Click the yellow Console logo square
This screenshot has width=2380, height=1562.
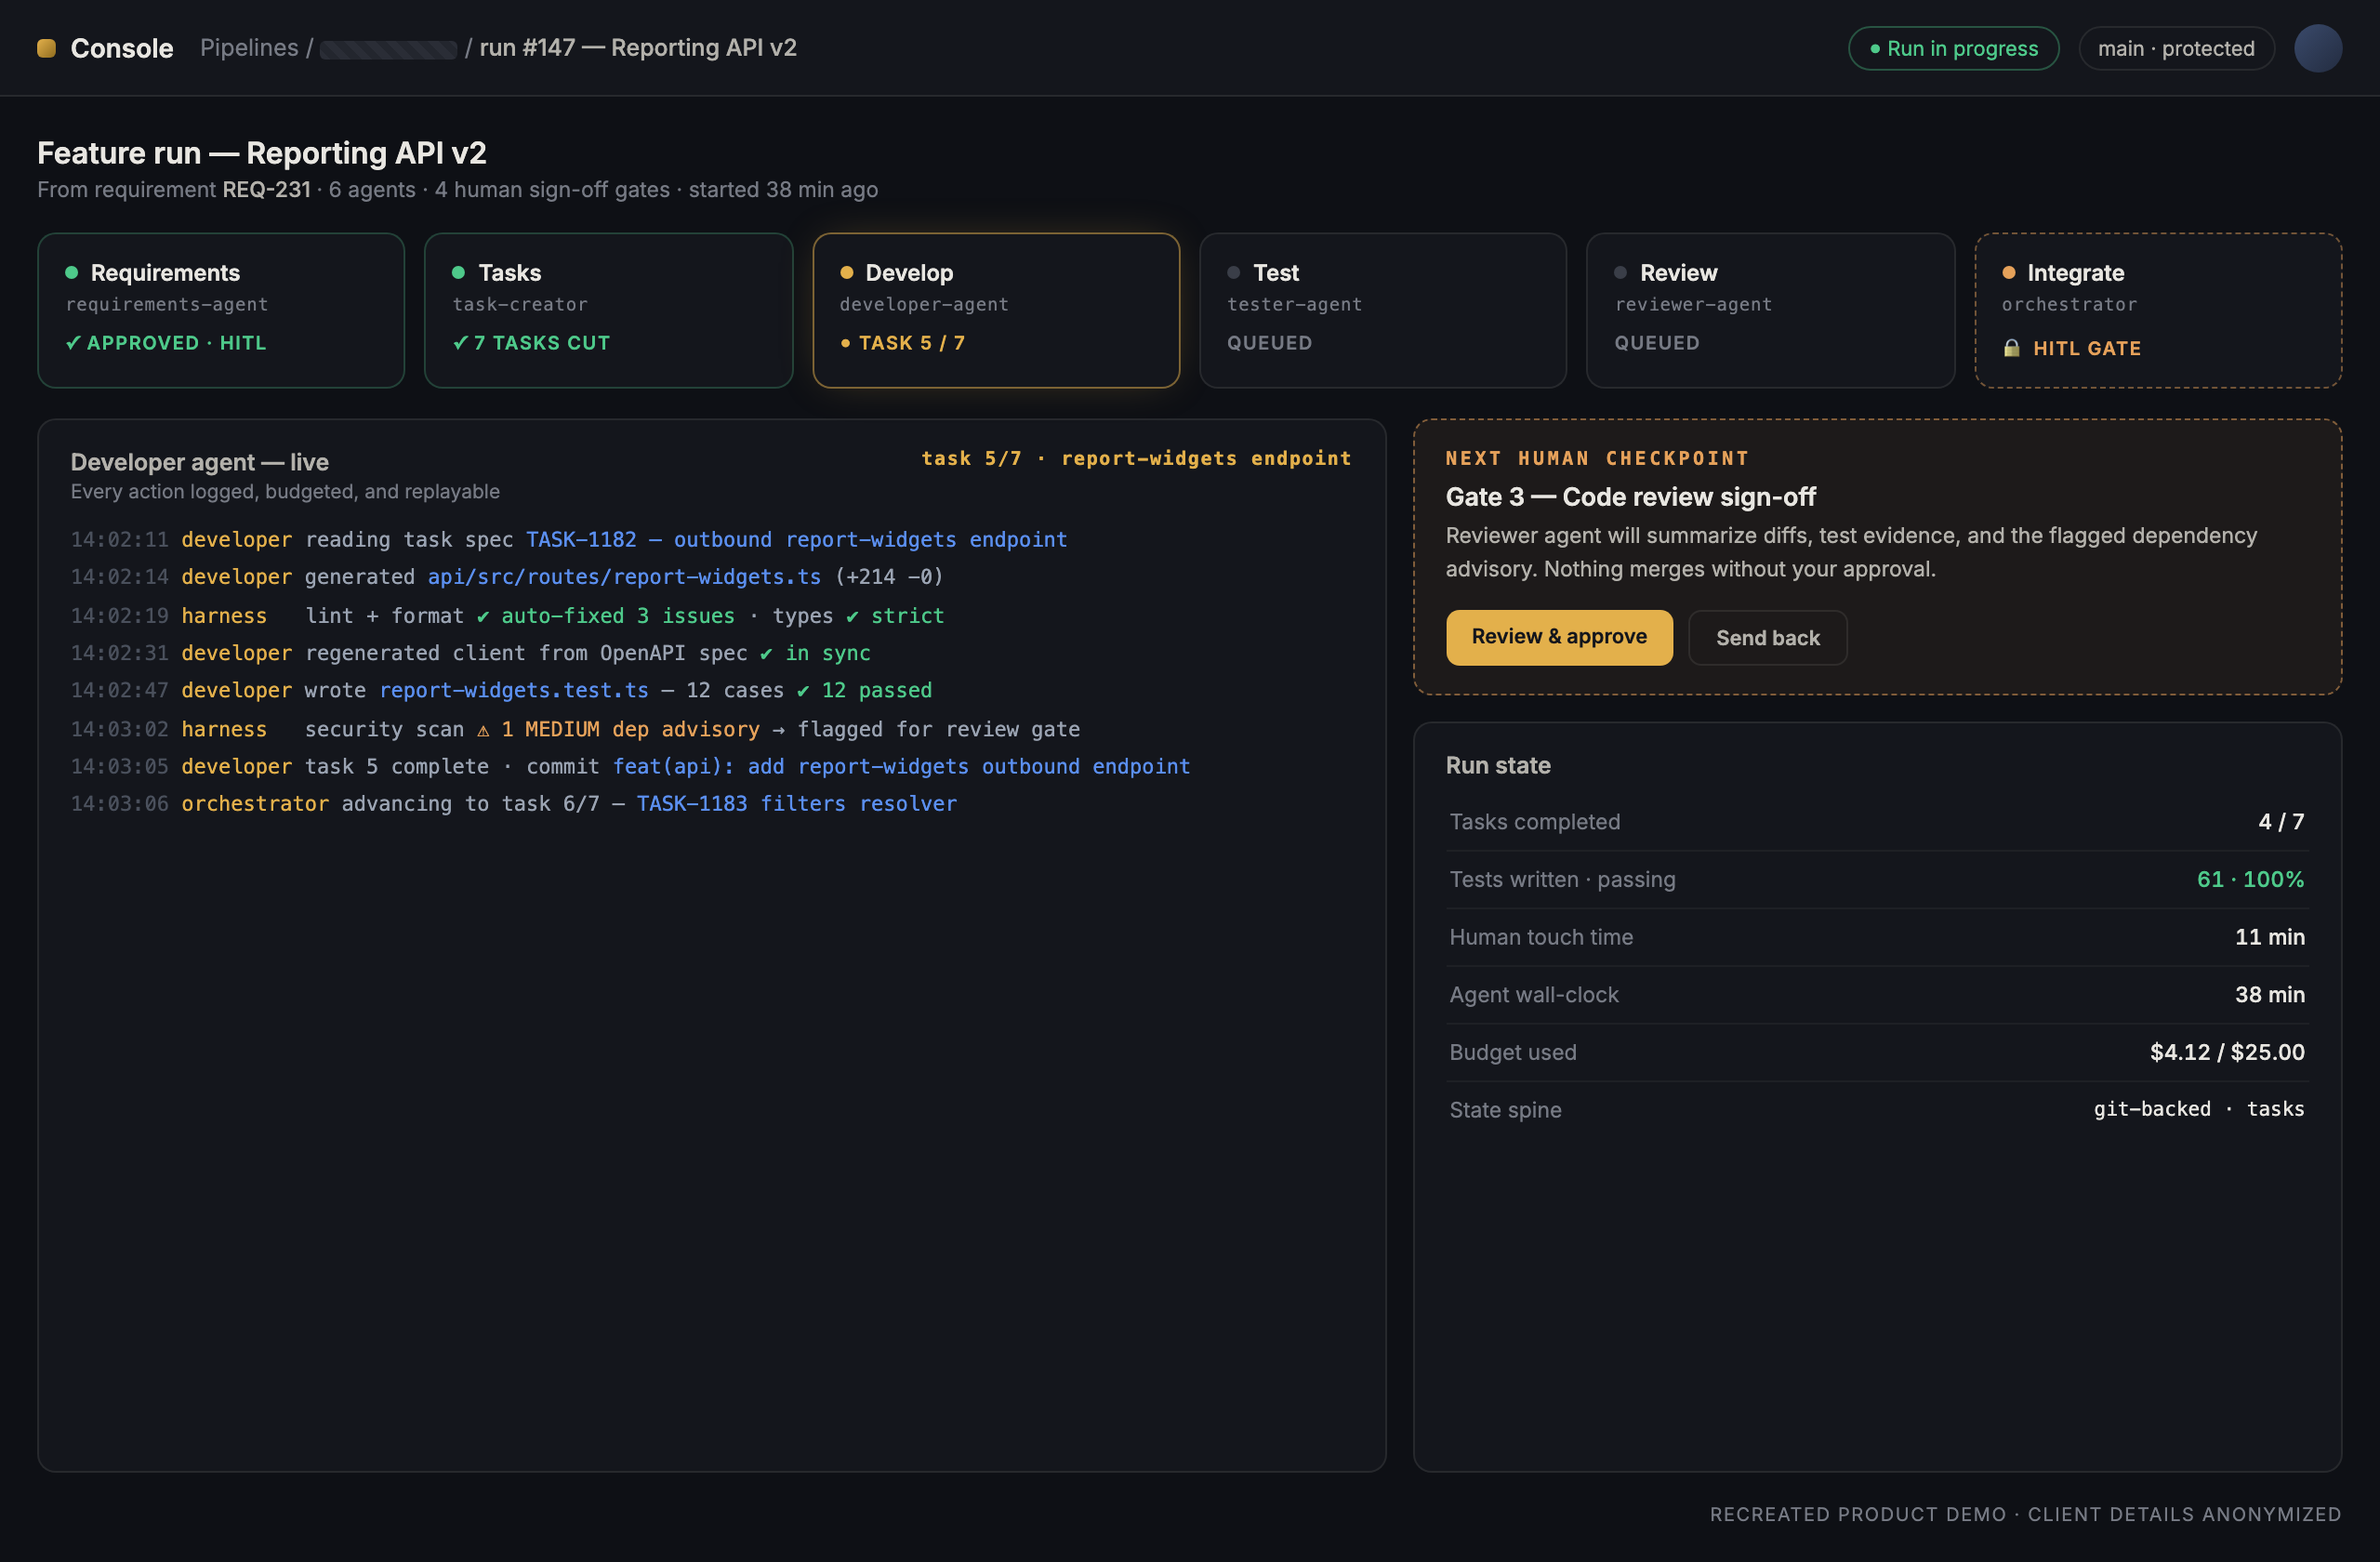[46, 48]
